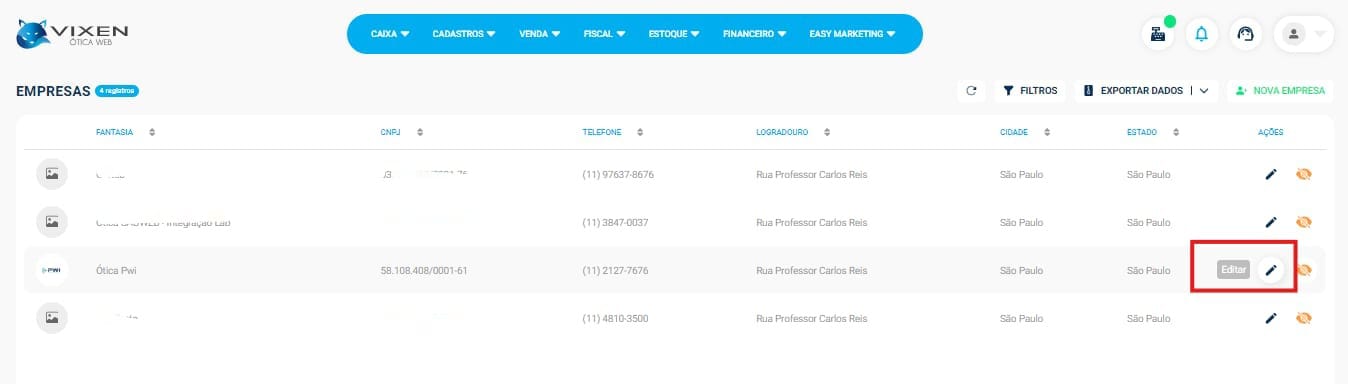
Task: Toggle visibility eye in last row
Action: (1303, 318)
